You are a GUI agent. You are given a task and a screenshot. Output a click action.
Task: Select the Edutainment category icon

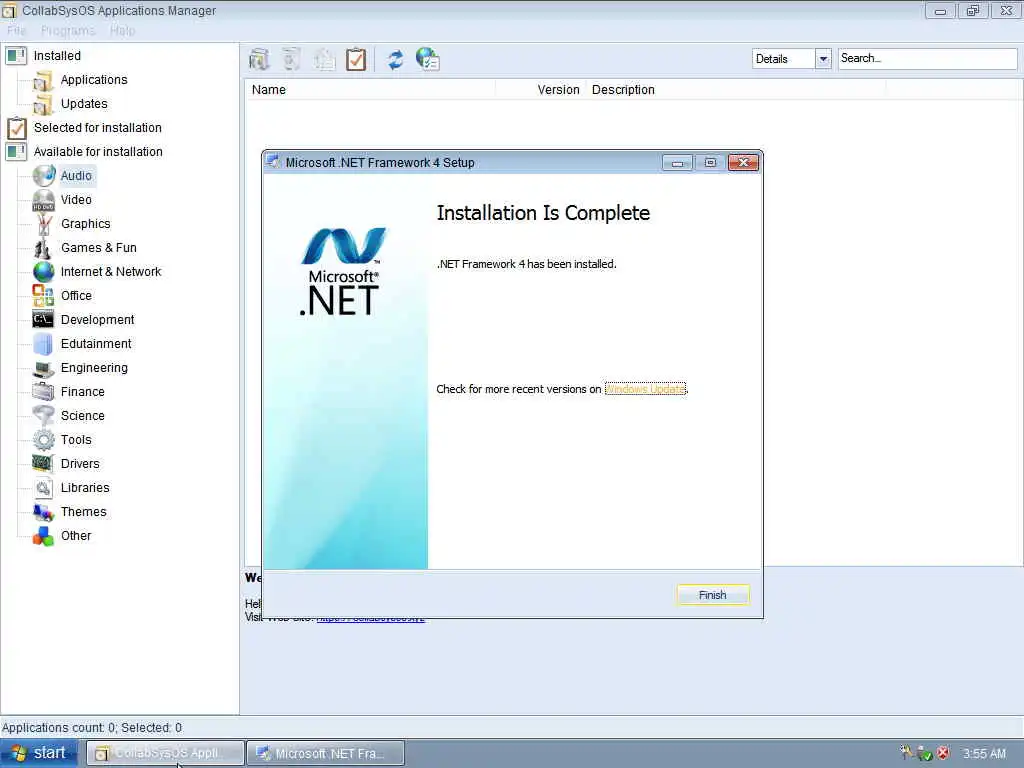click(44, 344)
